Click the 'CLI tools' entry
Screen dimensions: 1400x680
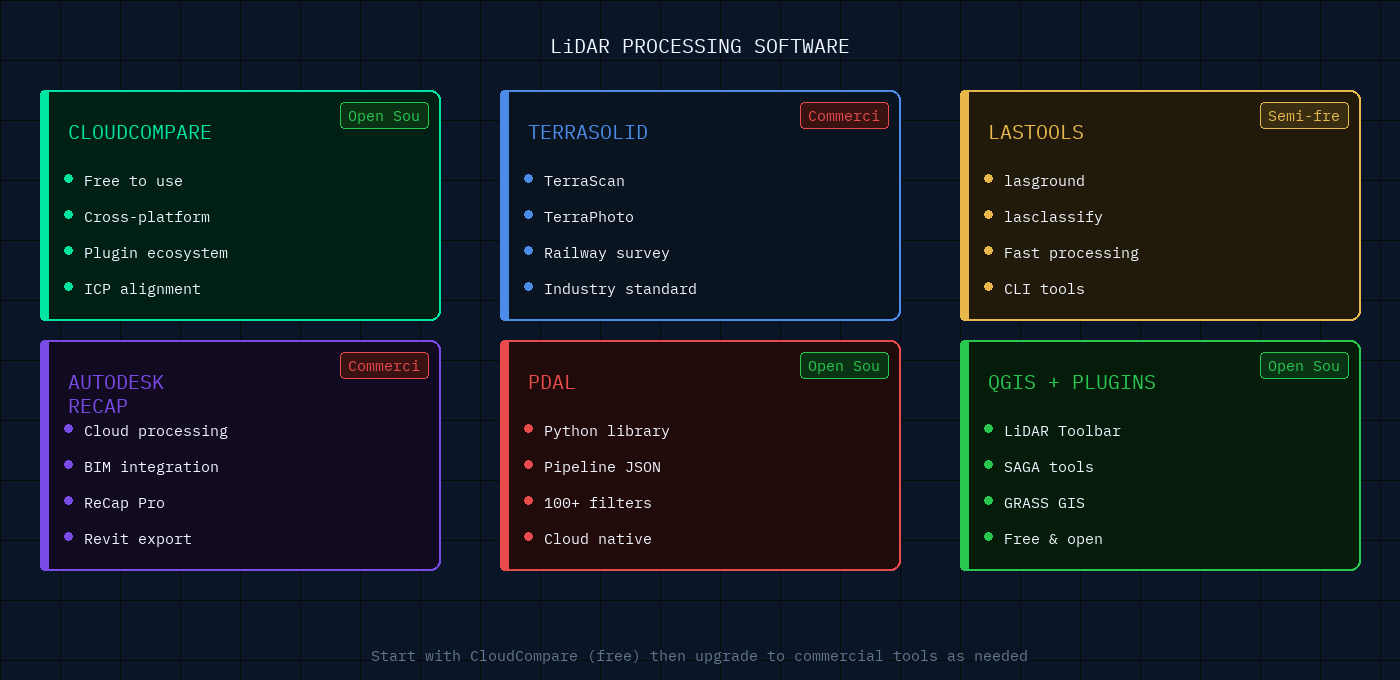tap(1044, 289)
